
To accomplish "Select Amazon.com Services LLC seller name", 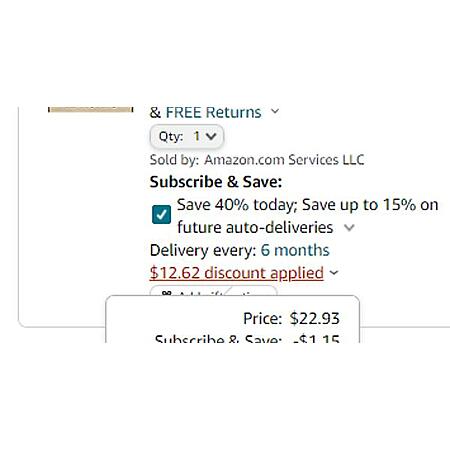I will (x=284, y=160).
